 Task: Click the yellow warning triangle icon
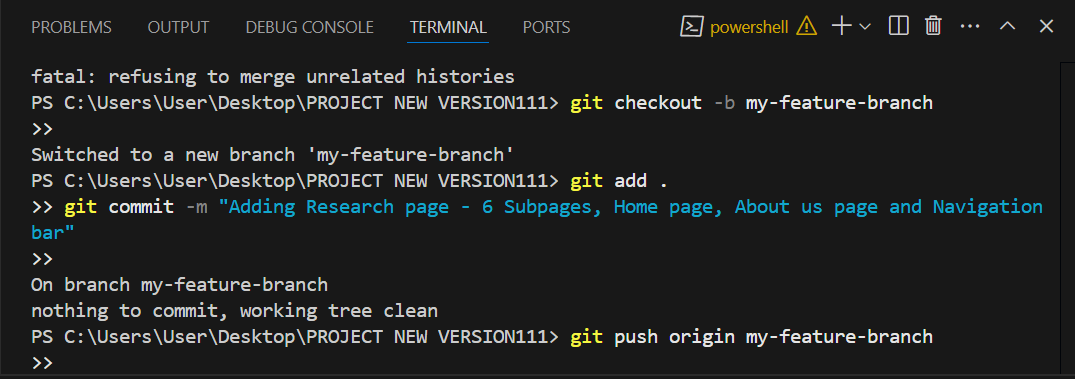pyautogui.click(x=806, y=27)
